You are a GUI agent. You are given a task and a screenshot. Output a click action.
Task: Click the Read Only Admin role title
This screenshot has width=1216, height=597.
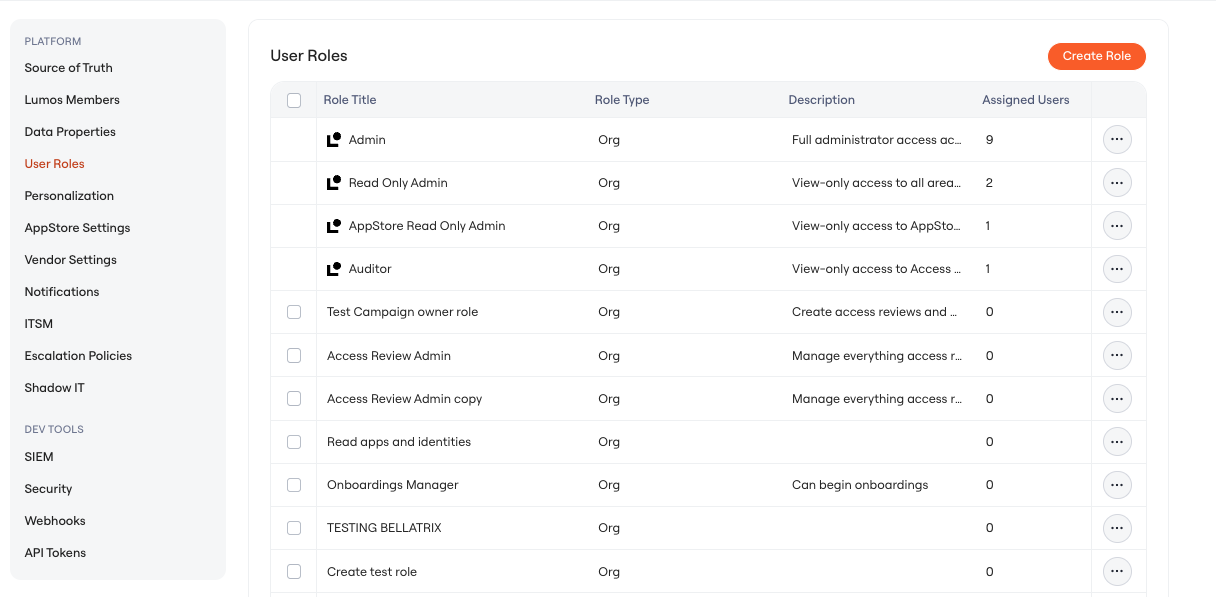click(398, 183)
